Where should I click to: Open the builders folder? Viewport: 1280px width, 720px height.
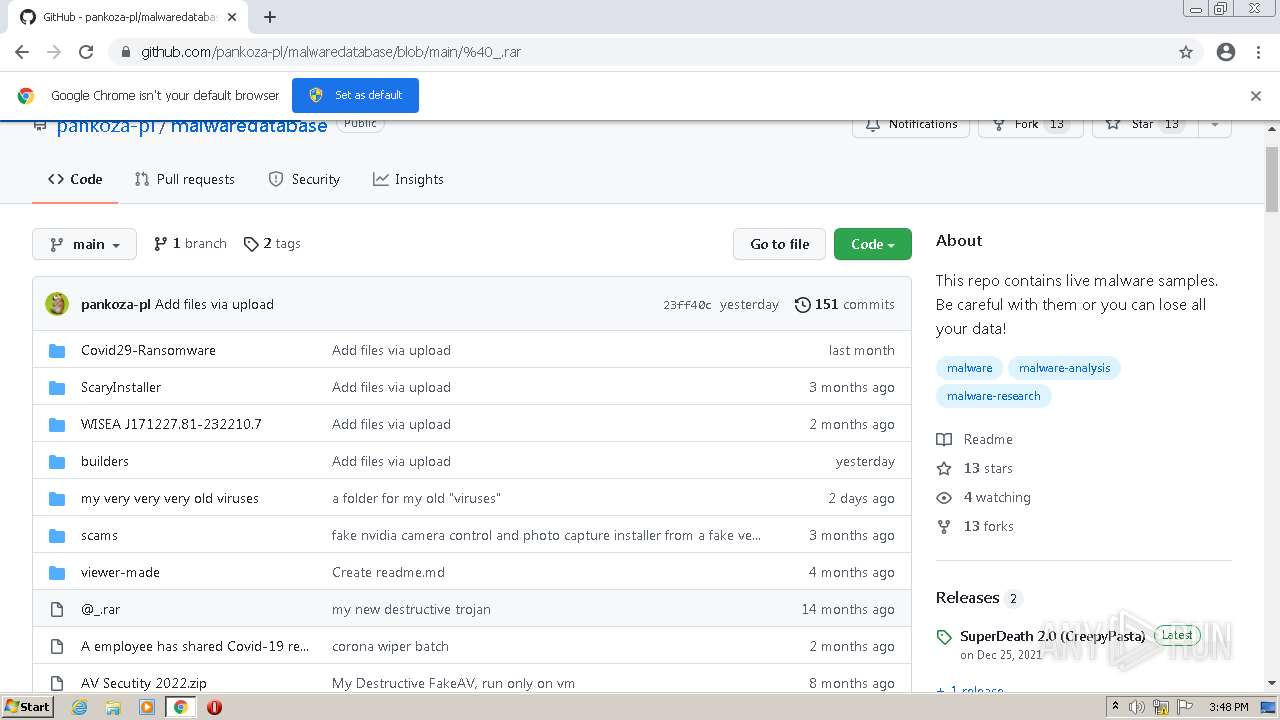click(105, 461)
